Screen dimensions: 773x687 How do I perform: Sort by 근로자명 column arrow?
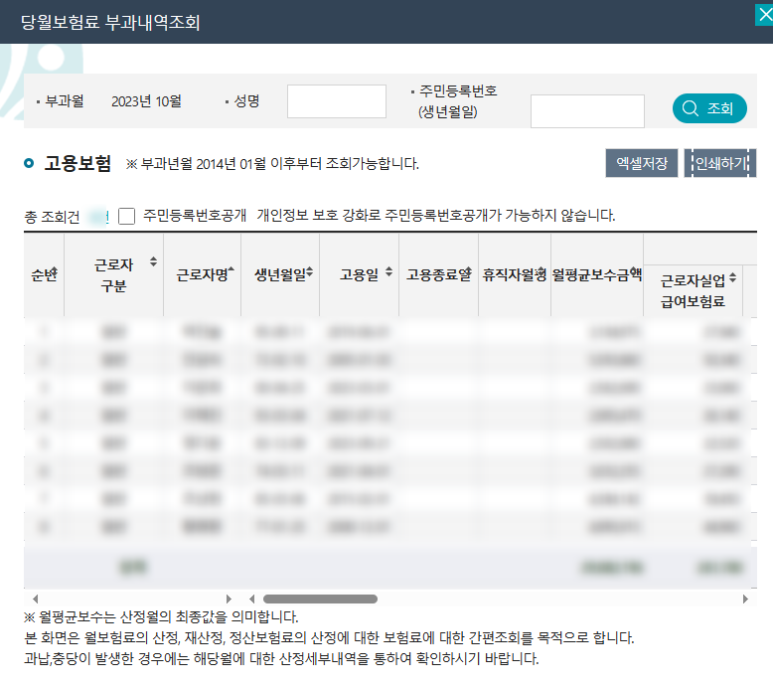[x=231, y=269]
